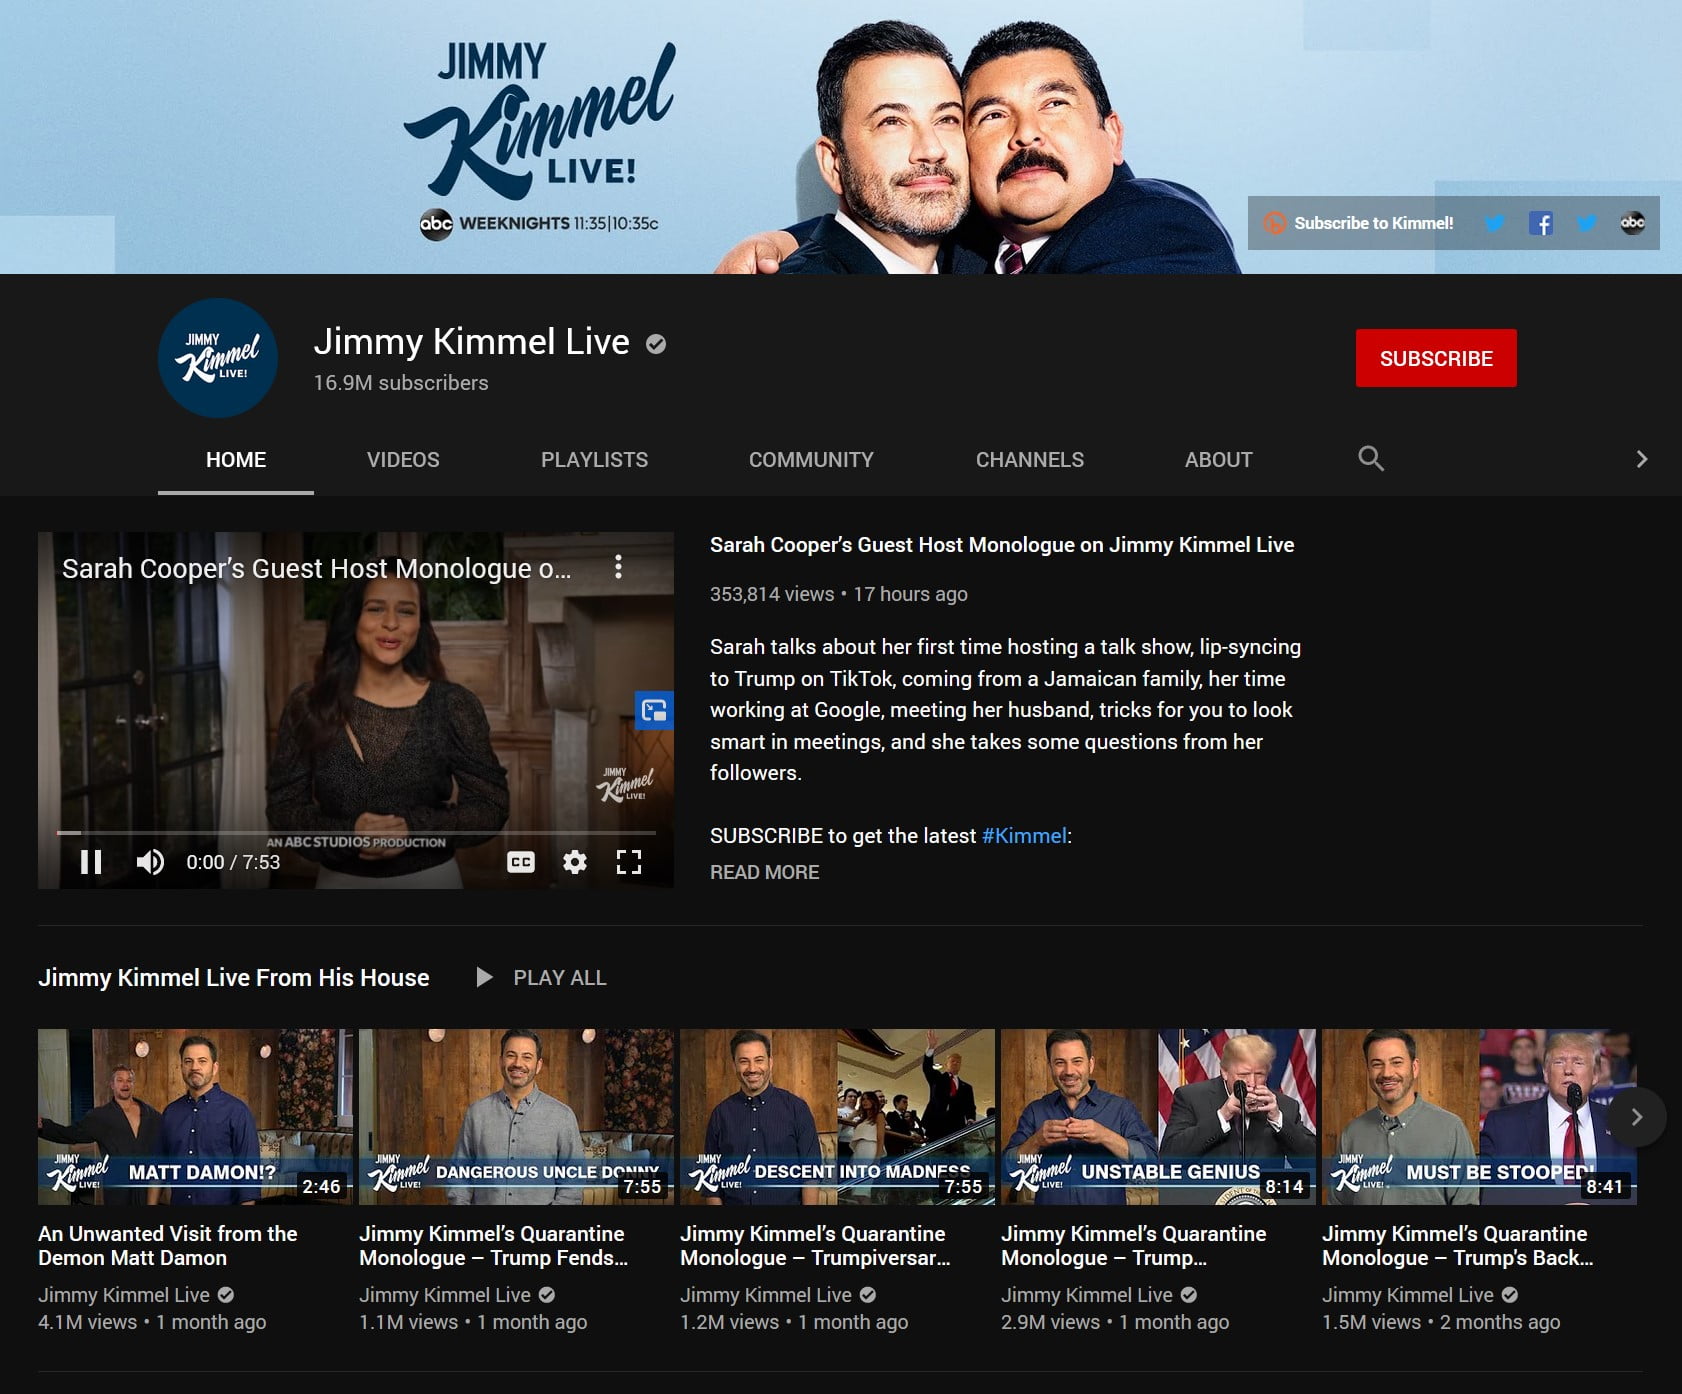The width and height of the screenshot is (1682, 1394).
Task: Click the 1.2M views • 1 month ago text
Action: (x=794, y=1322)
